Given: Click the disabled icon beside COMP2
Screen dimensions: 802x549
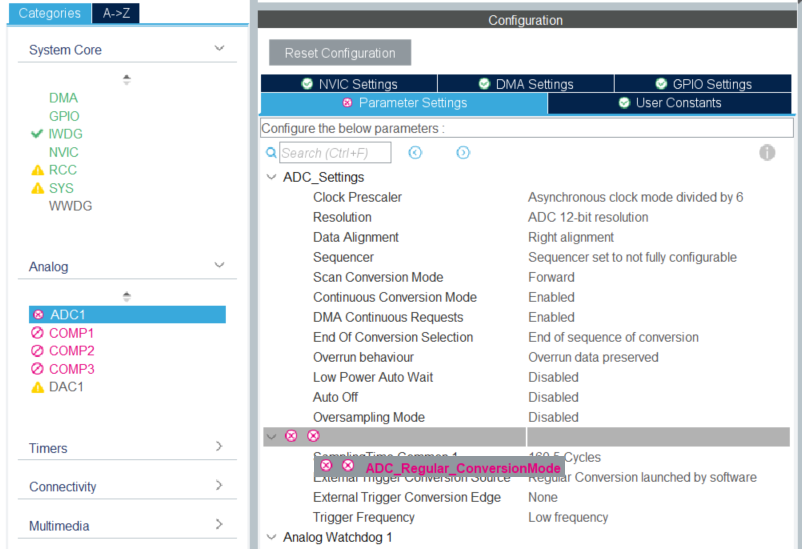Looking at the screenshot, I should pos(38,351).
